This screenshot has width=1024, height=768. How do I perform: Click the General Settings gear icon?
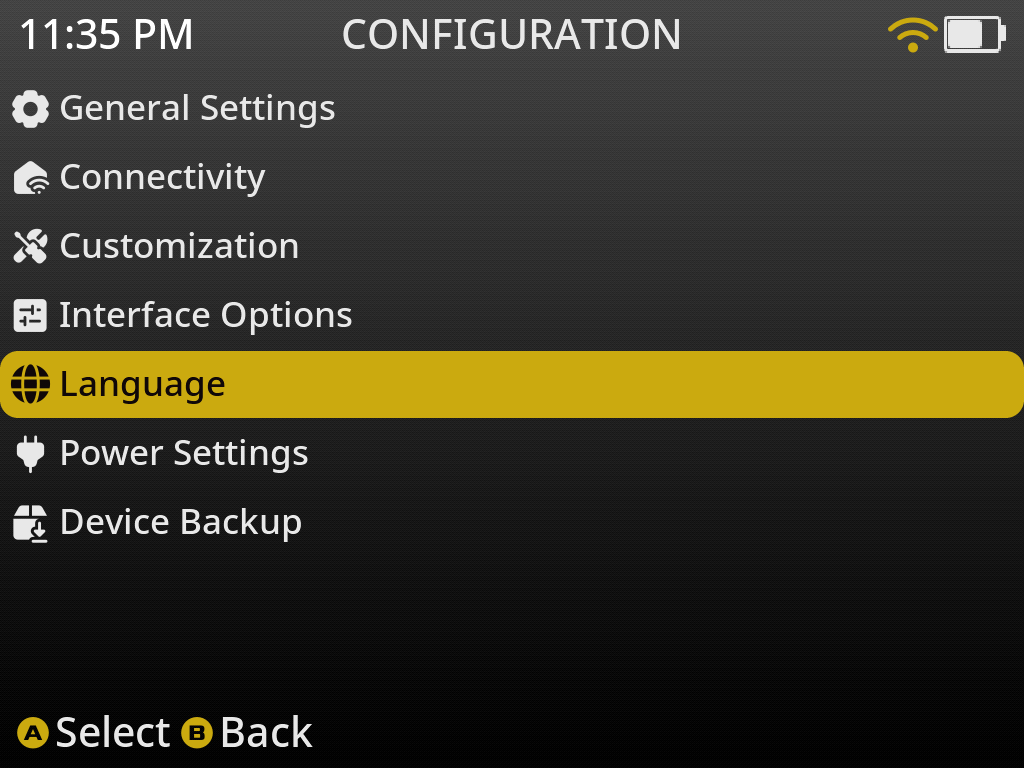point(30,108)
